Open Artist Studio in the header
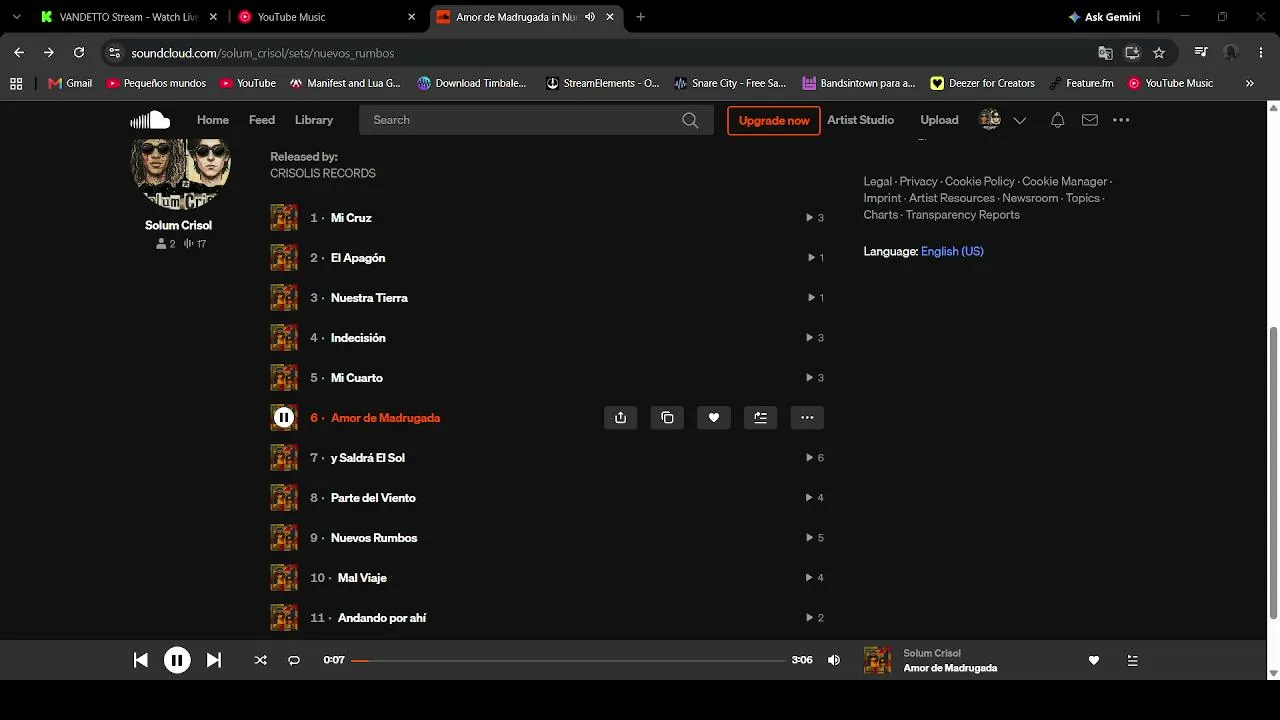This screenshot has height=720, width=1280. click(860, 120)
